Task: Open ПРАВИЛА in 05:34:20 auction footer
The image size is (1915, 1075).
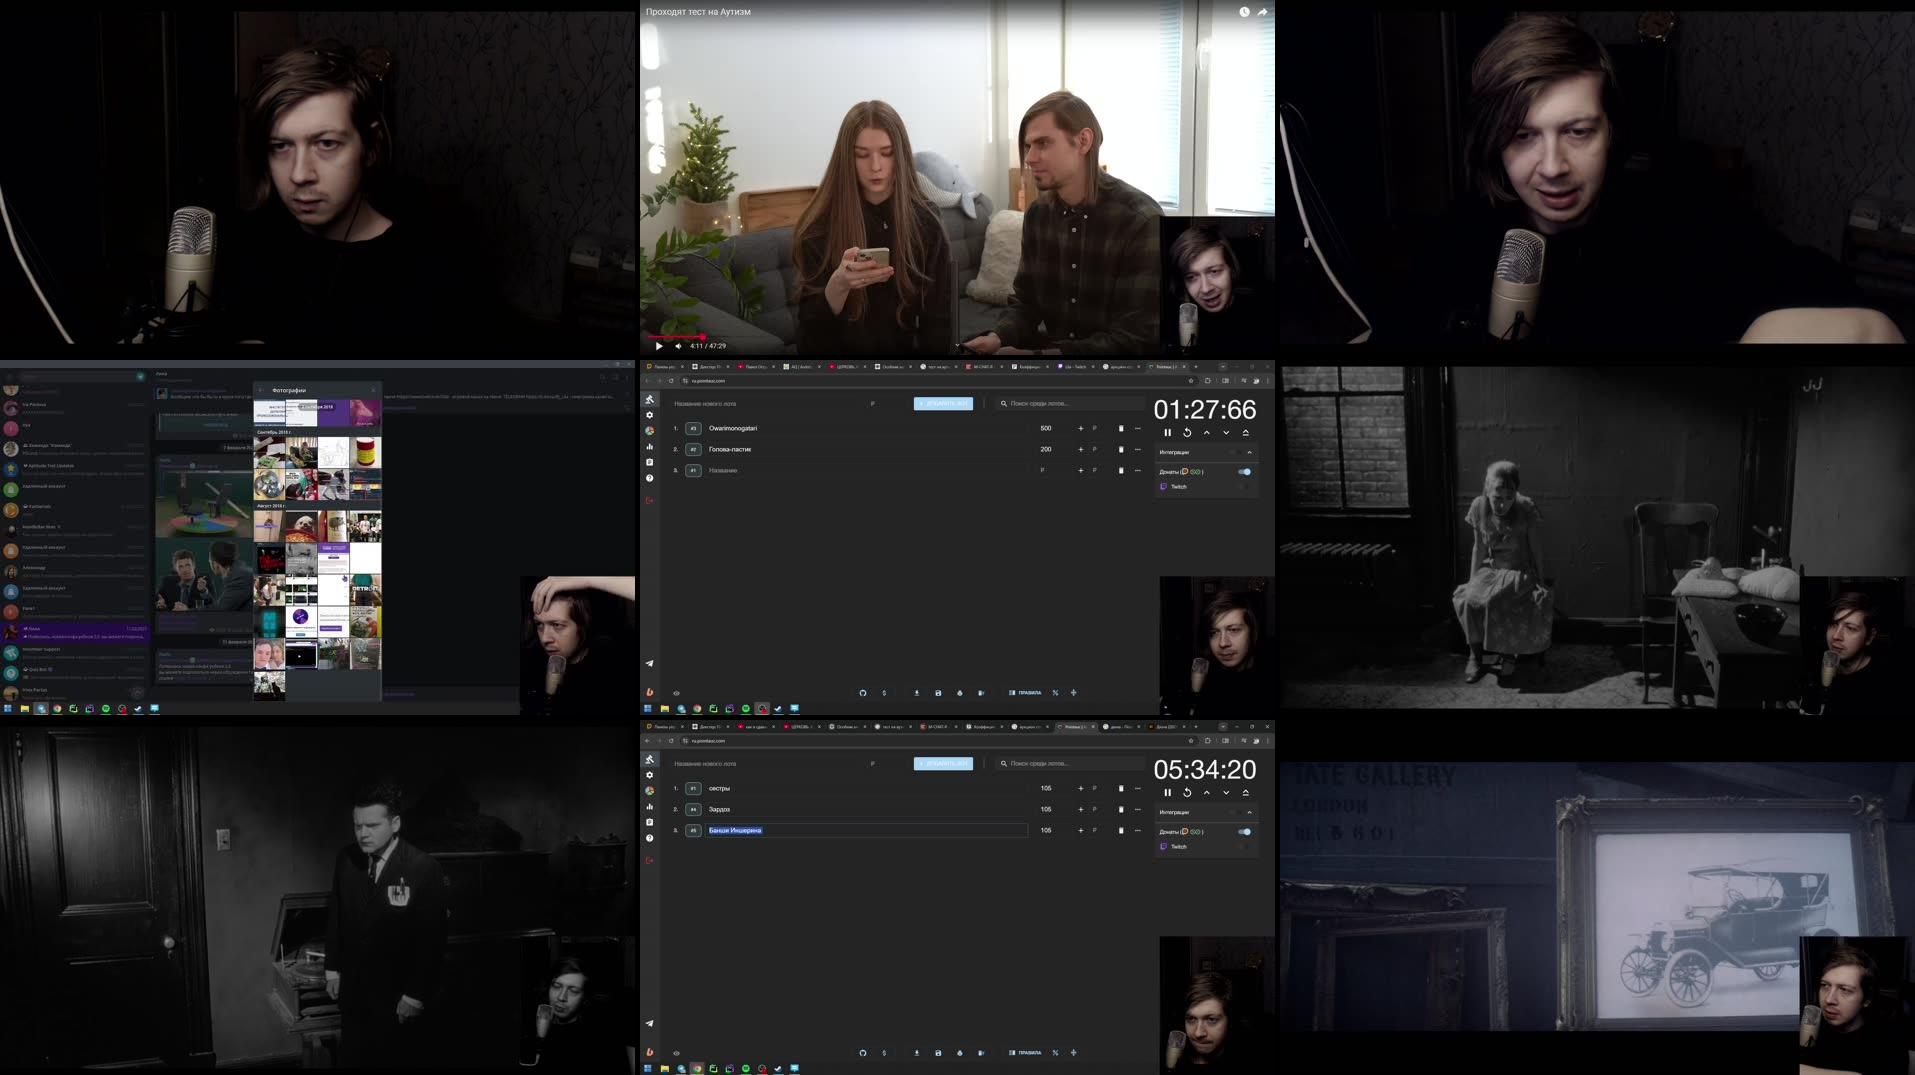Action: pos(1025,1052)
